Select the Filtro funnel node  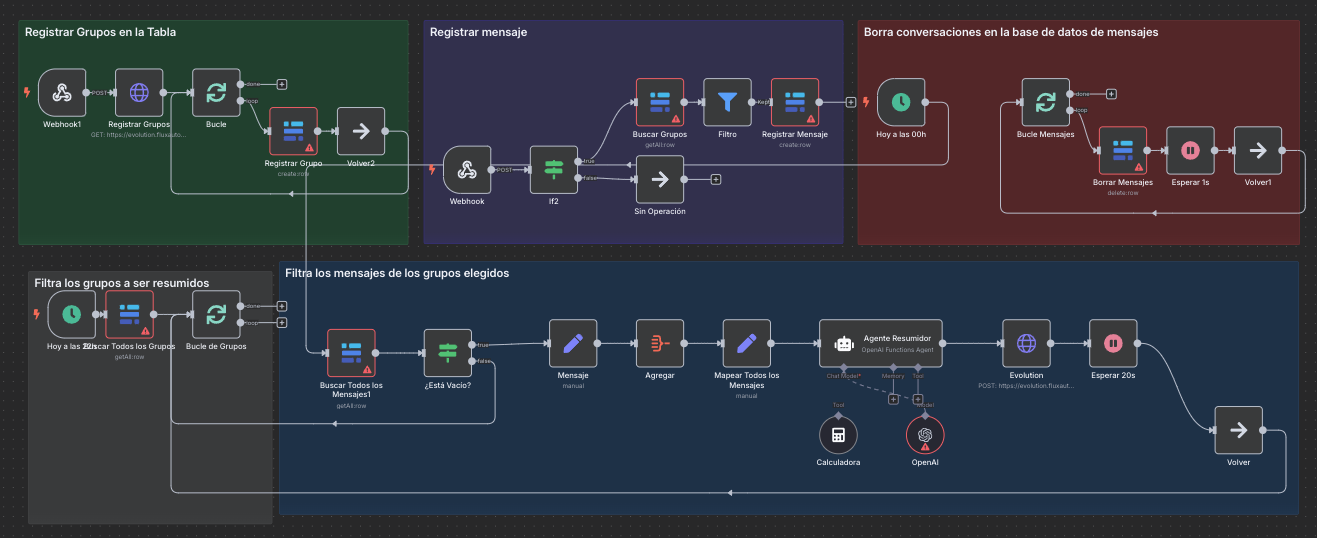[x=727, y=102]
